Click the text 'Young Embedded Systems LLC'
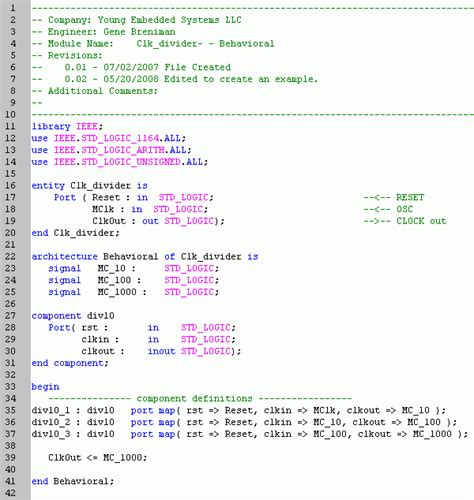Screen dimensions: 474x500 point(169,20)
